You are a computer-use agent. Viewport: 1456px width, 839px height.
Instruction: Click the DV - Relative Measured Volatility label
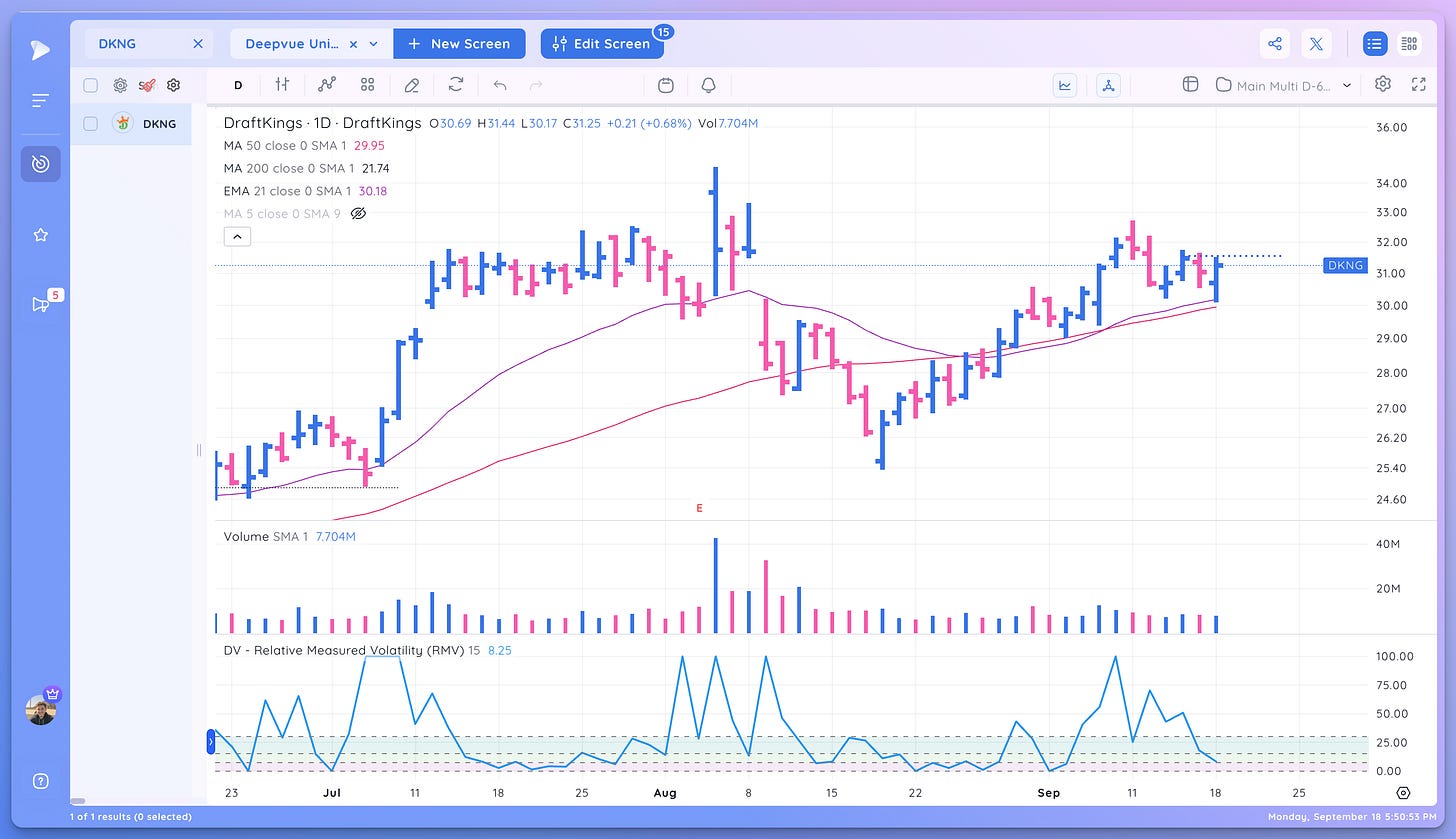[x=345, y=650]
